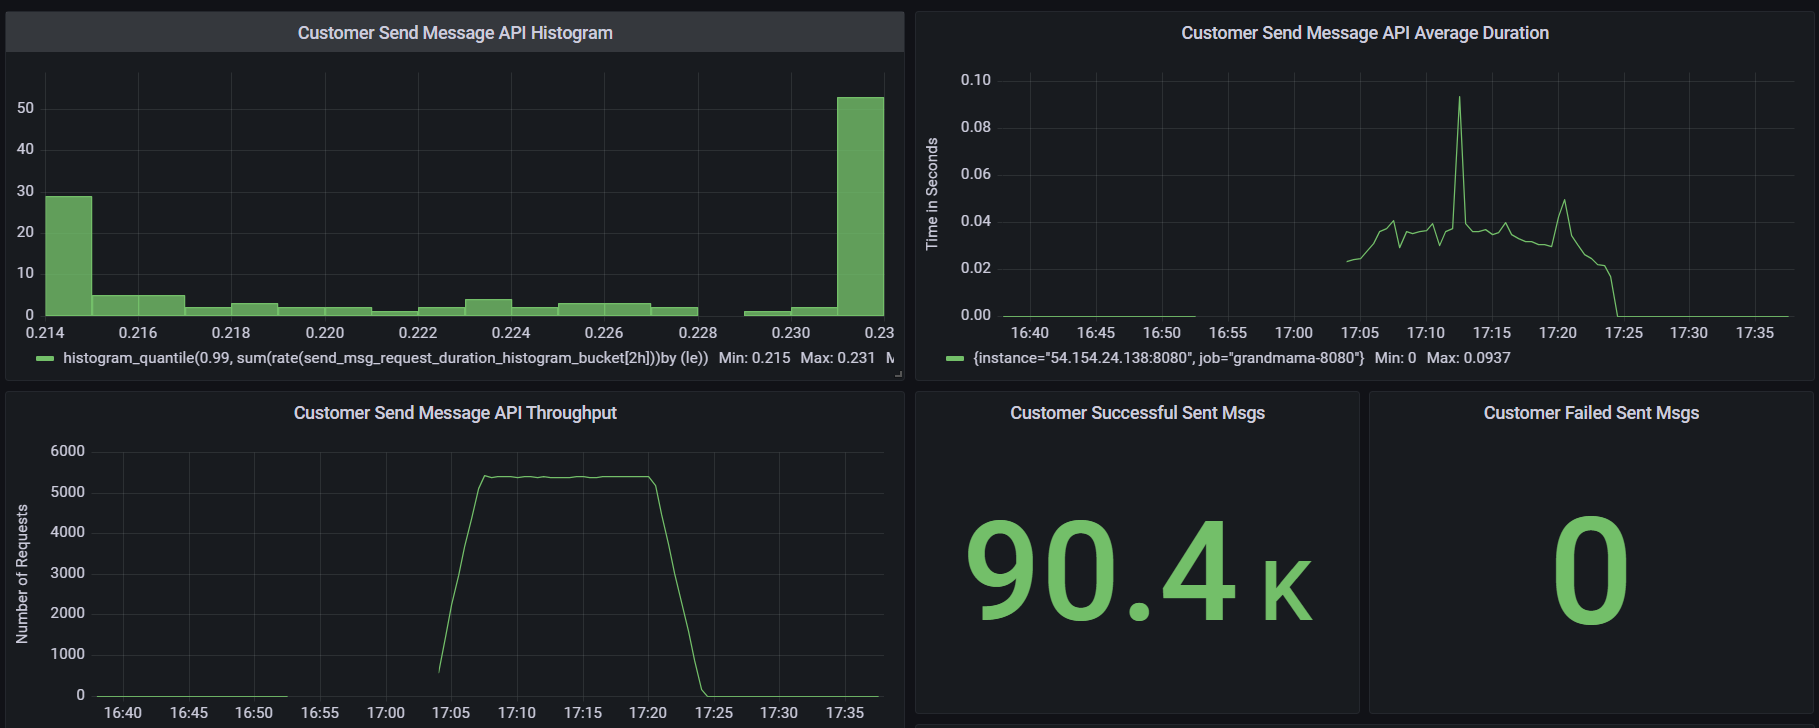
Task: Click the 0 failed messages value
Action: (x=1590, y=572)
